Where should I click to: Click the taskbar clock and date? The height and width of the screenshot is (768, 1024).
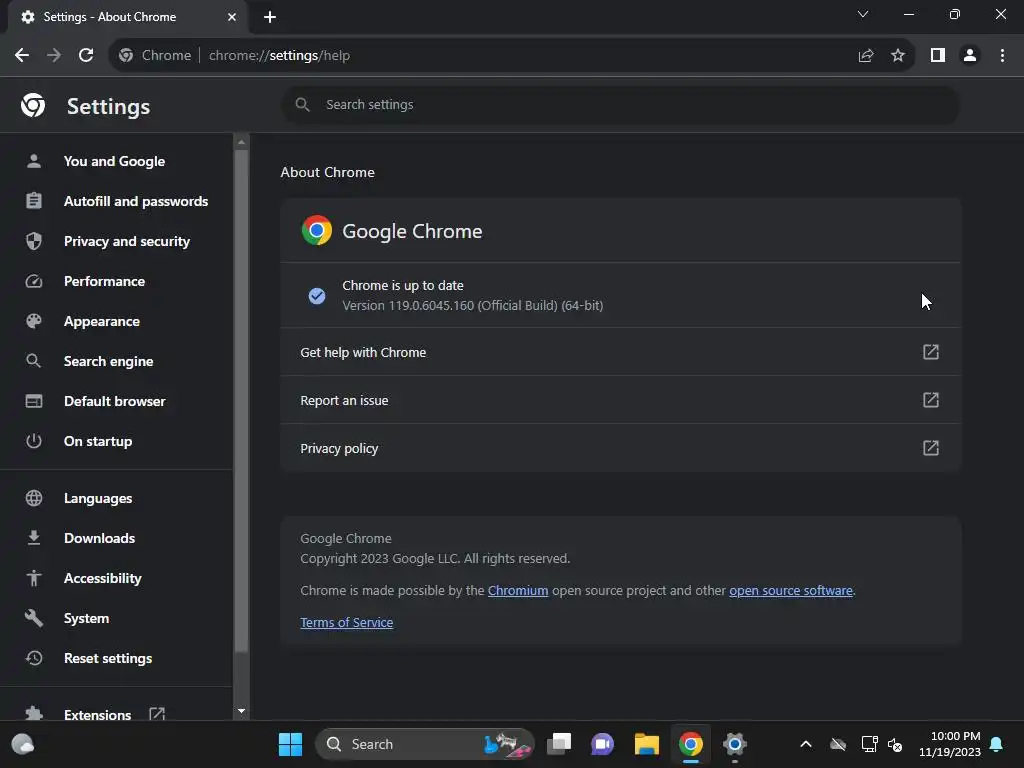pyautogui.click(x=950, y=744)
